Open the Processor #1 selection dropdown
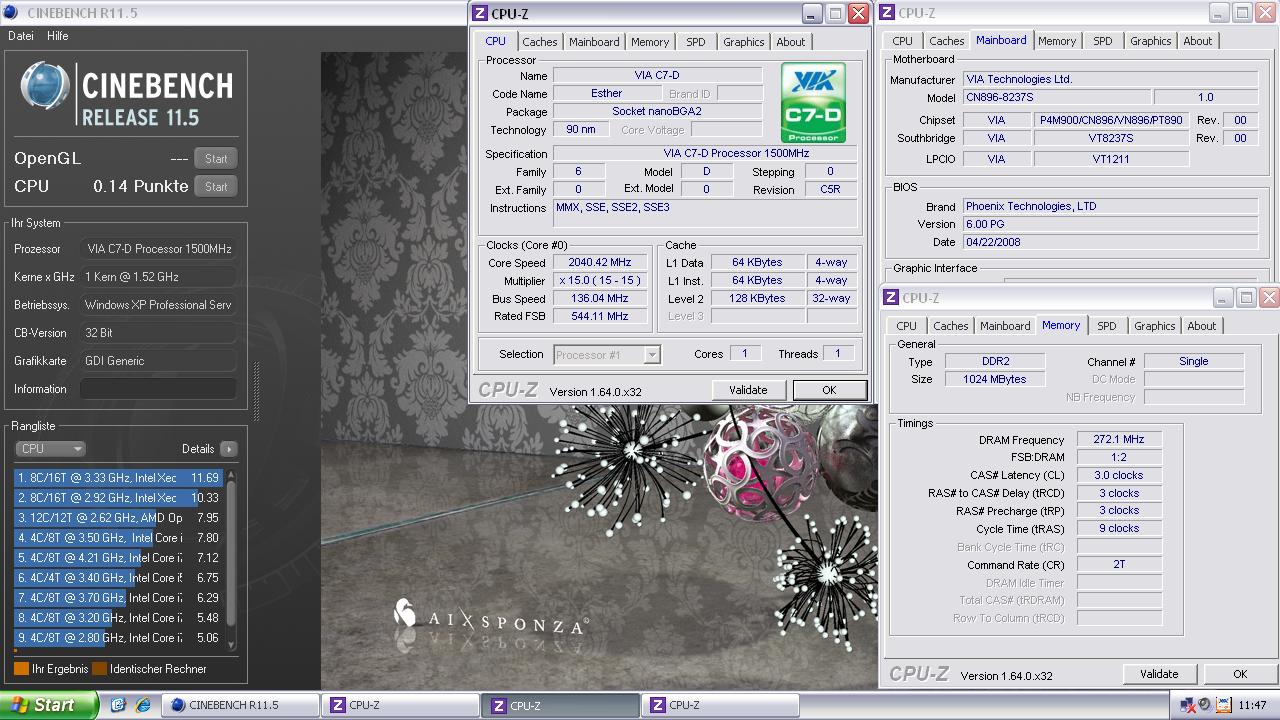Screen dimensions: 1280x720 (x=607, y=354)
